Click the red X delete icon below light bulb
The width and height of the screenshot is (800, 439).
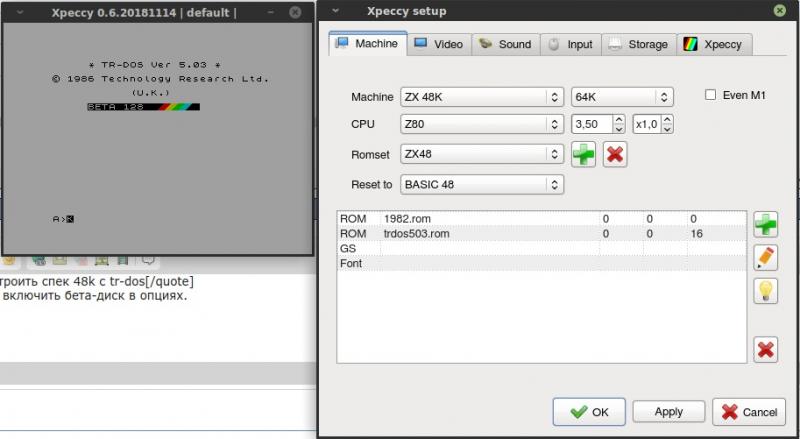(766, 349)
